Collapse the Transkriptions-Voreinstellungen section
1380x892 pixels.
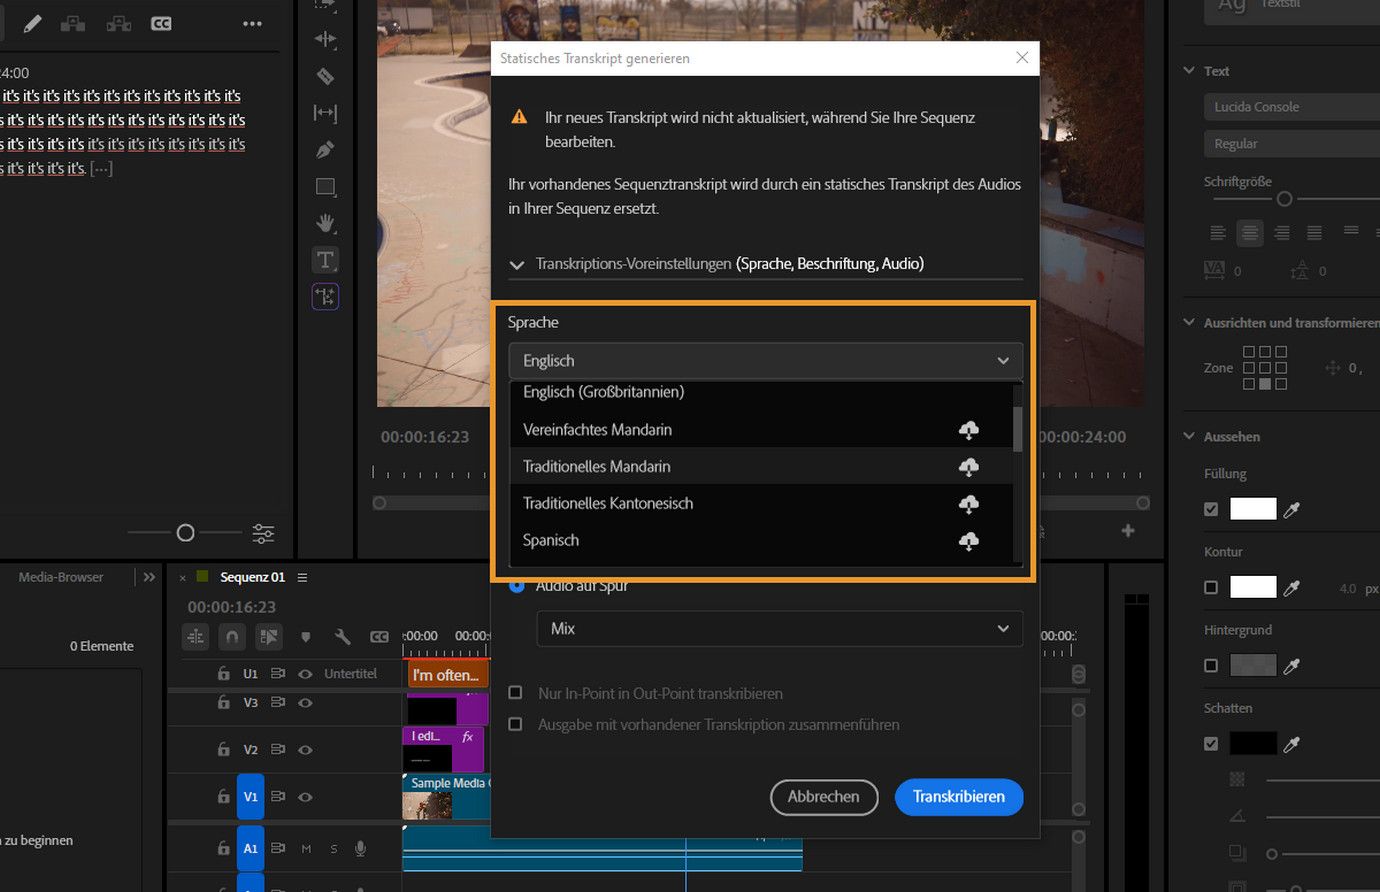pos(517,265)
